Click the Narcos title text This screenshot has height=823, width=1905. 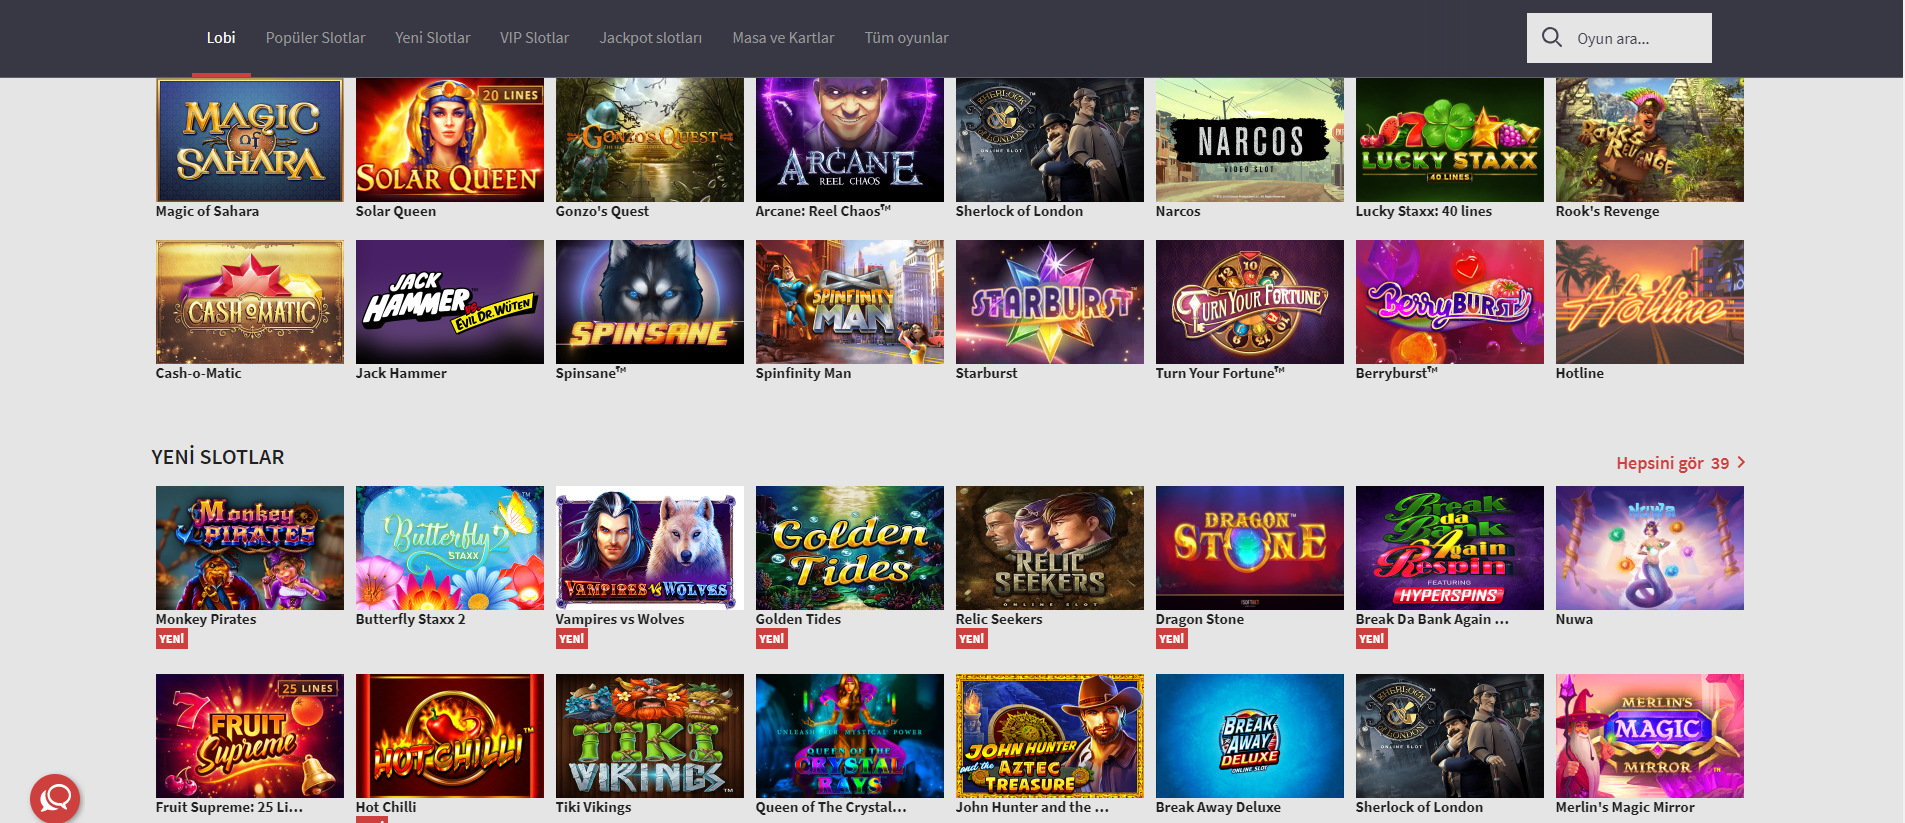(1178, 211)
